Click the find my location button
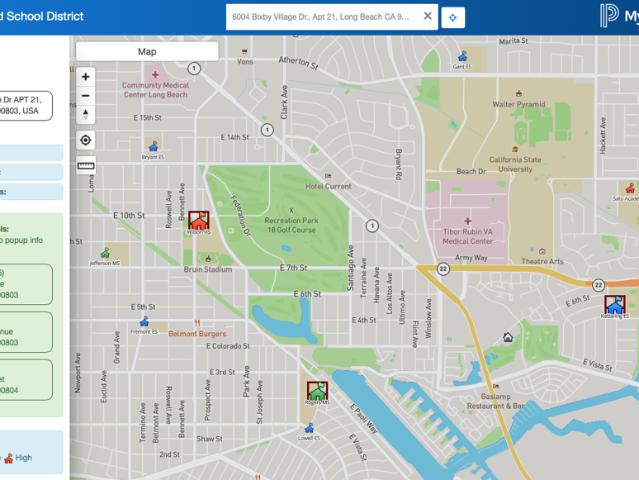 pos(86,140)
